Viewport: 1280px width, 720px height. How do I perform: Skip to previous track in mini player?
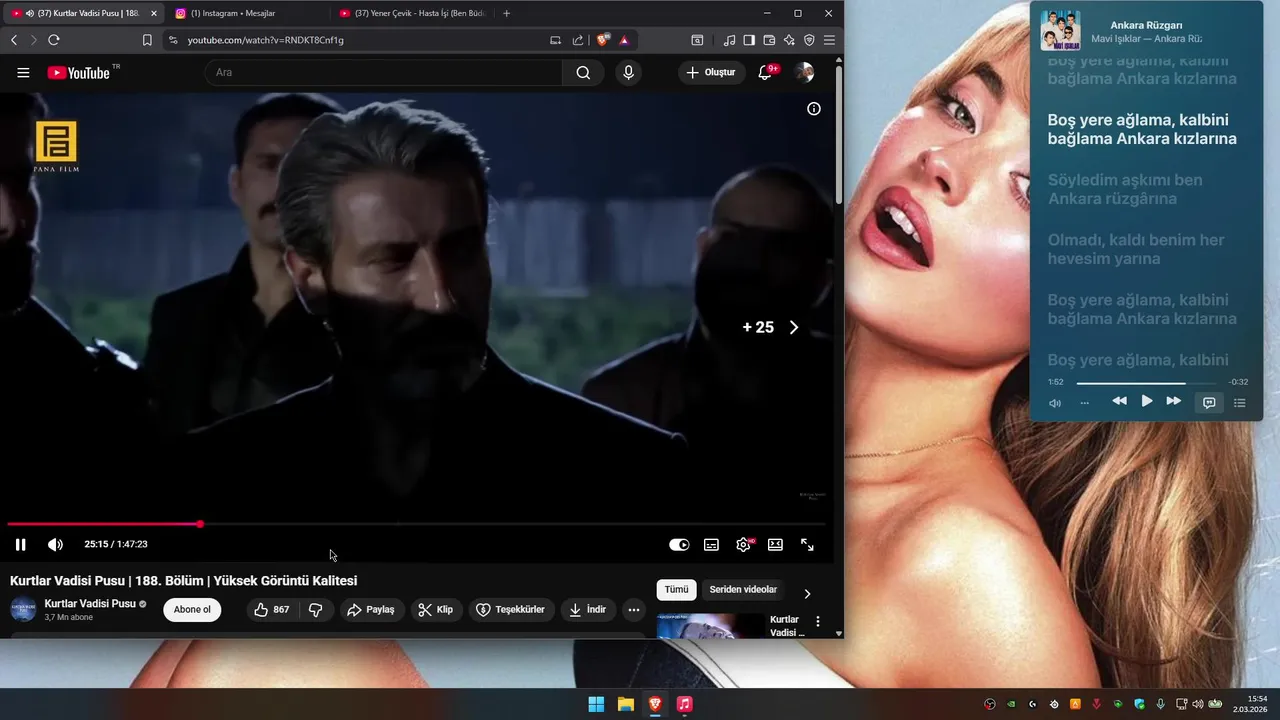[1119, 401]
